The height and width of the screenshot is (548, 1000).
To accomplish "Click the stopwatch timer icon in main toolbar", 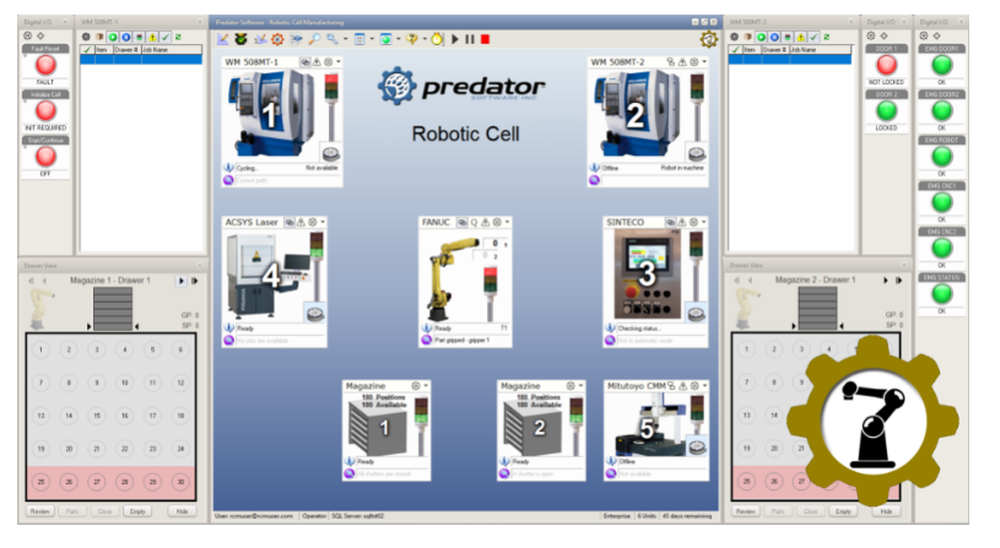I will click(x=437, y=39).
